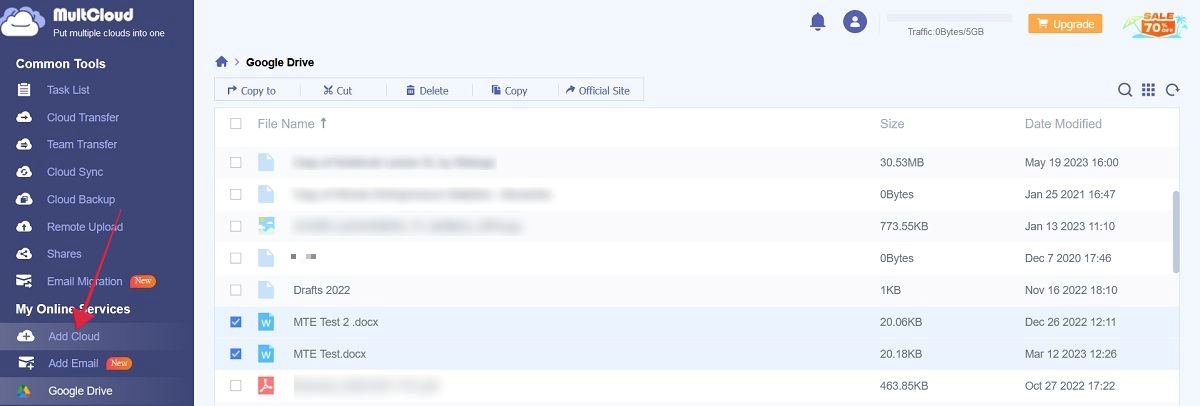This screenshot has width=1200, height=406.
Task: Open Team Transfer in sidebar
Action: (x=82, y=144)
